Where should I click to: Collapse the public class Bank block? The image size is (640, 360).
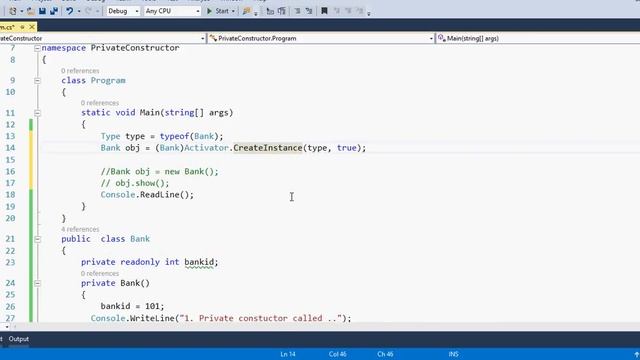click(x=37, y=239)
